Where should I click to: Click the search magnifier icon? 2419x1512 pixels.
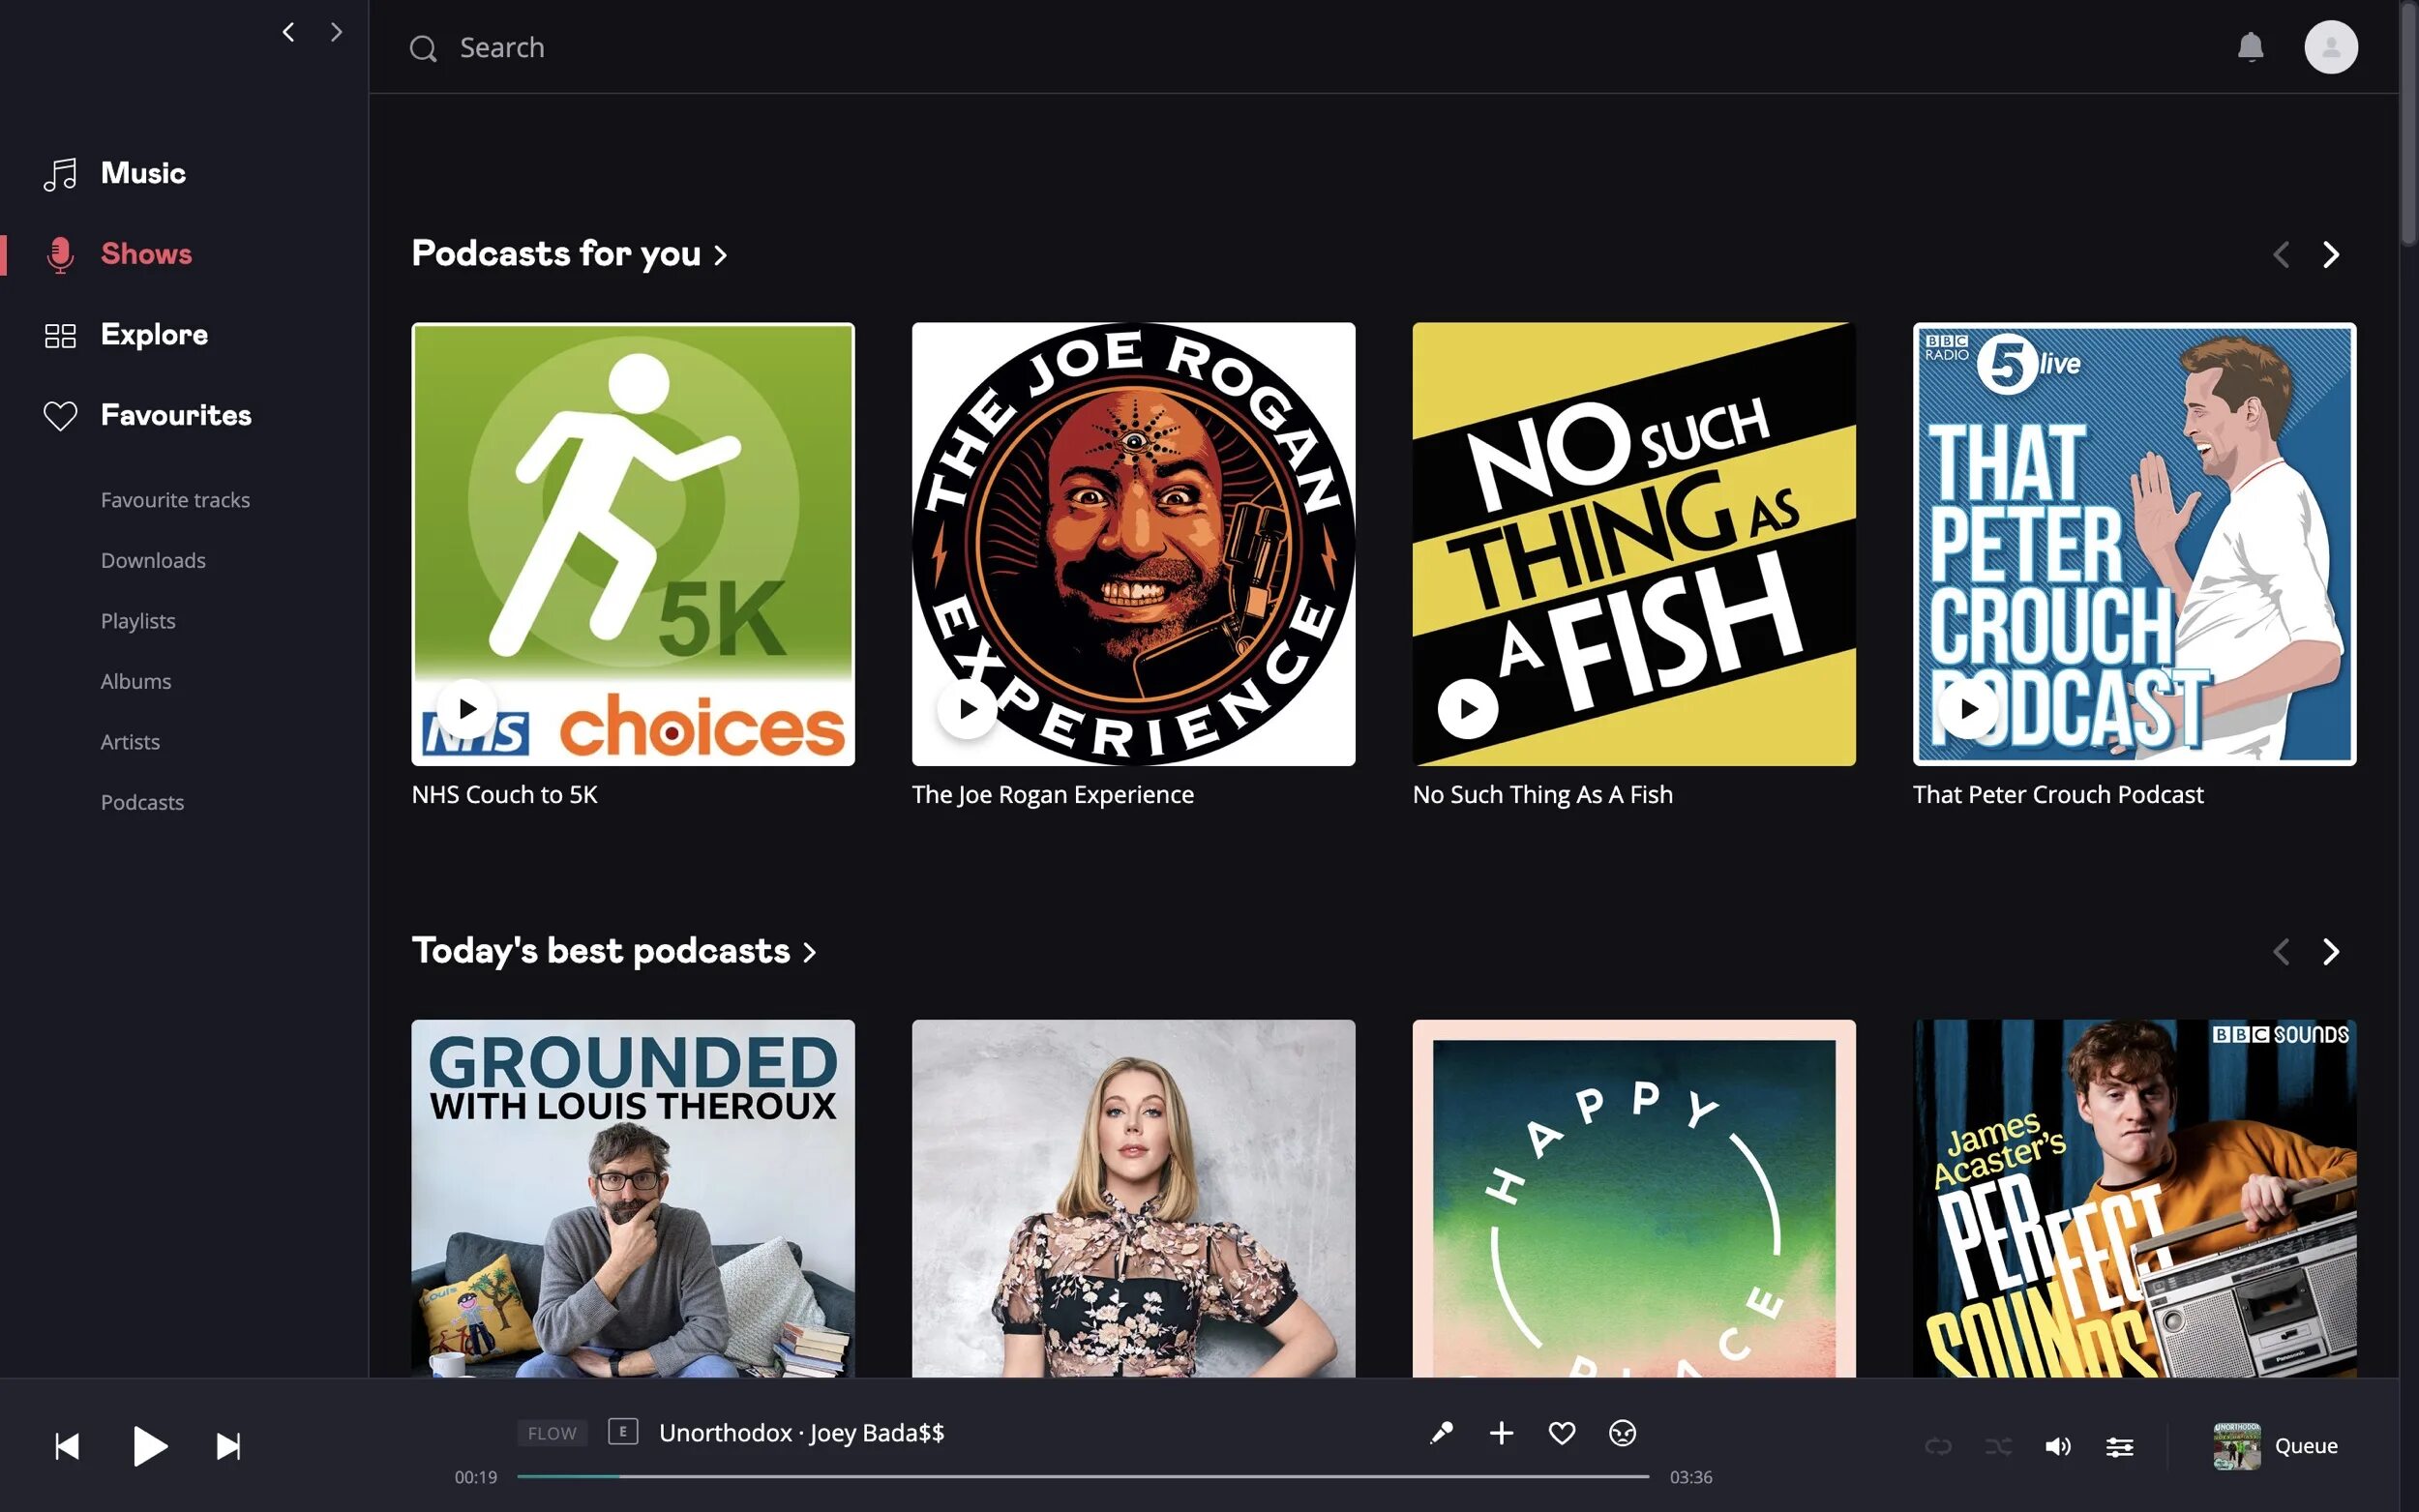click(423, 48)
